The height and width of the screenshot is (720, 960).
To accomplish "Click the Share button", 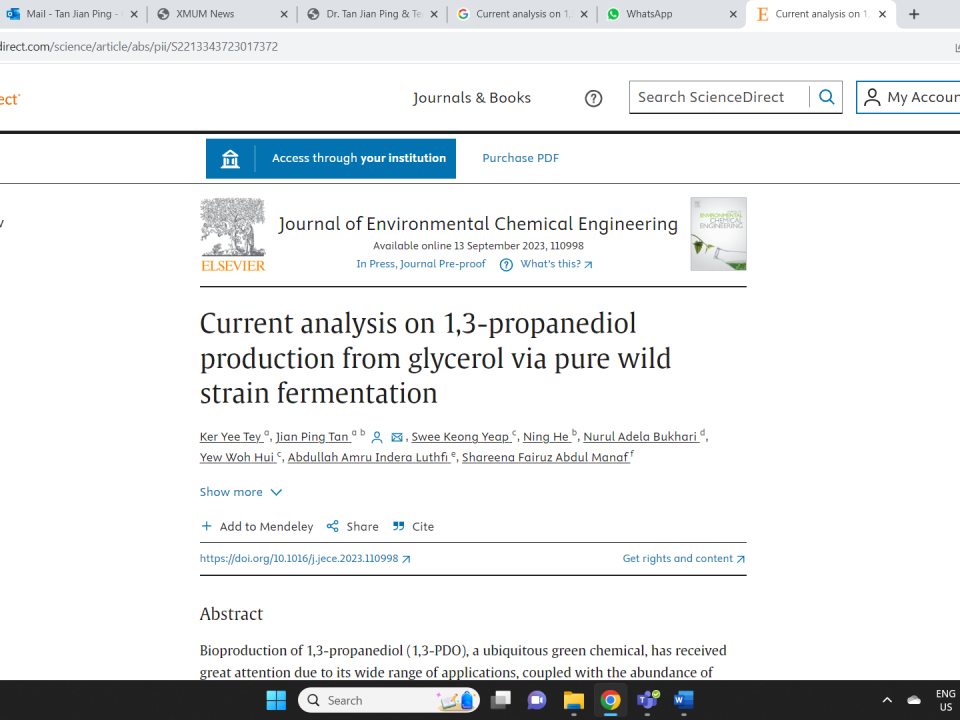I will coord(353,527).
